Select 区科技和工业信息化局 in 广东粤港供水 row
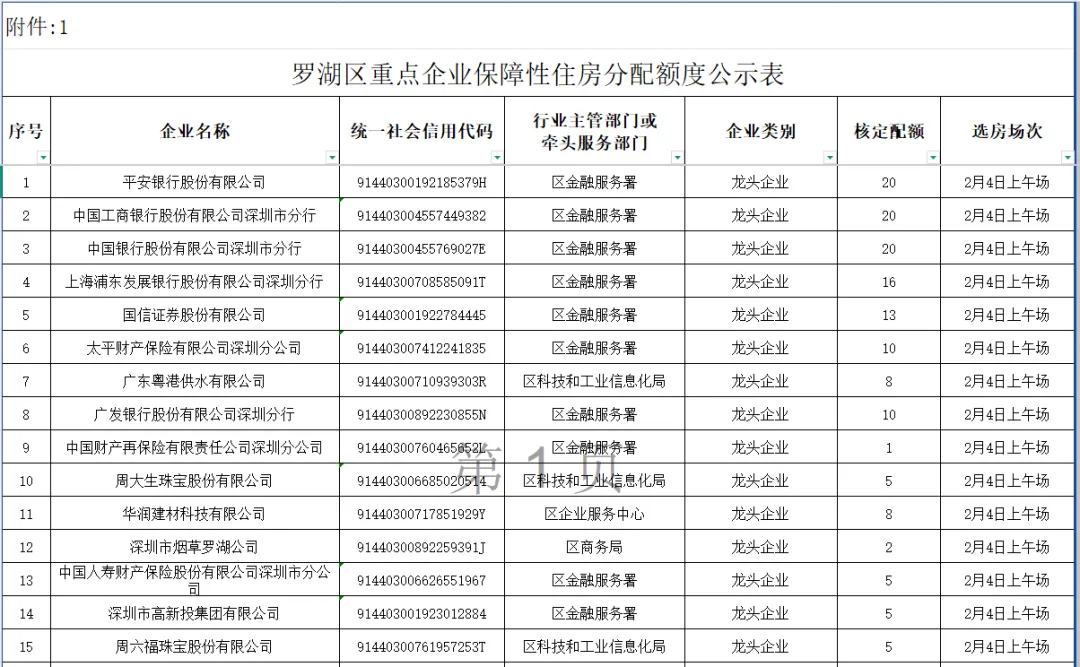Image resolution: width=1080 pixels, height=667 pixels. [595, 381]
